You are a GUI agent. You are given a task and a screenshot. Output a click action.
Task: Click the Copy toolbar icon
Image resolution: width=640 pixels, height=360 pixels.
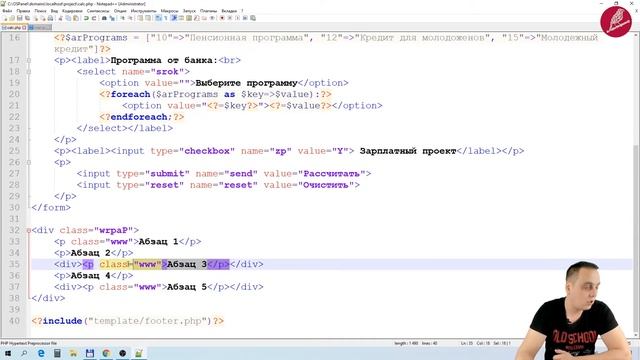68,18
